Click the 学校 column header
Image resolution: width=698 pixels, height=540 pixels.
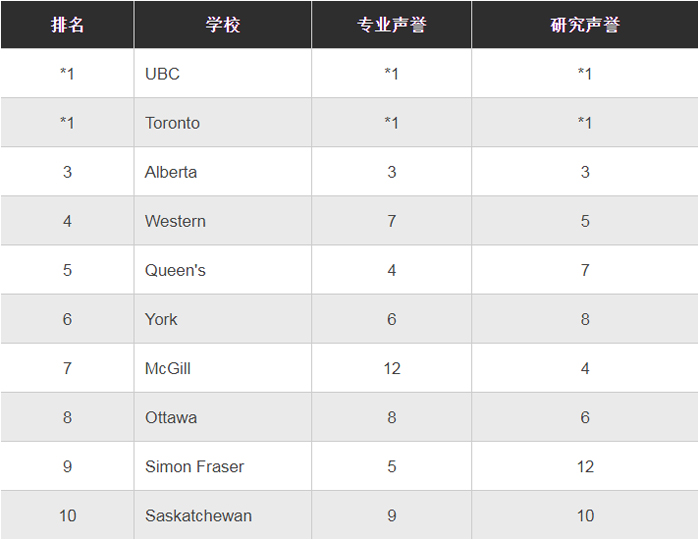pos(223,25)
